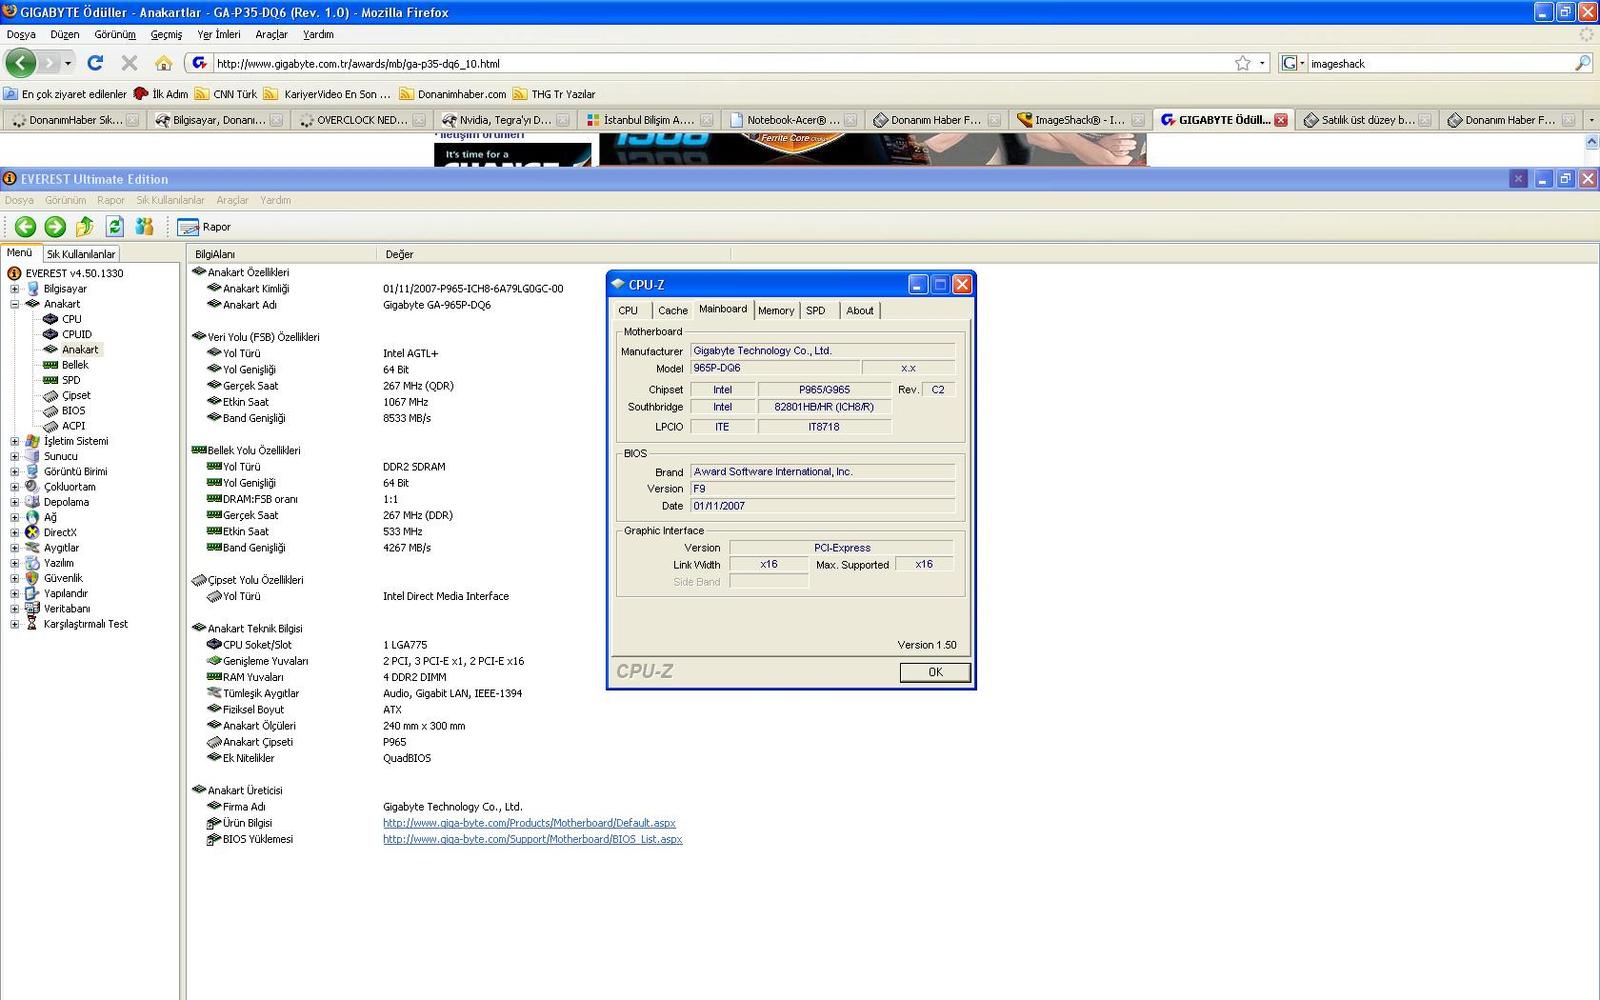This screenshot has width=1600, height=1000.
Task: Expand DirectX tree node
Action: [15, 533]
